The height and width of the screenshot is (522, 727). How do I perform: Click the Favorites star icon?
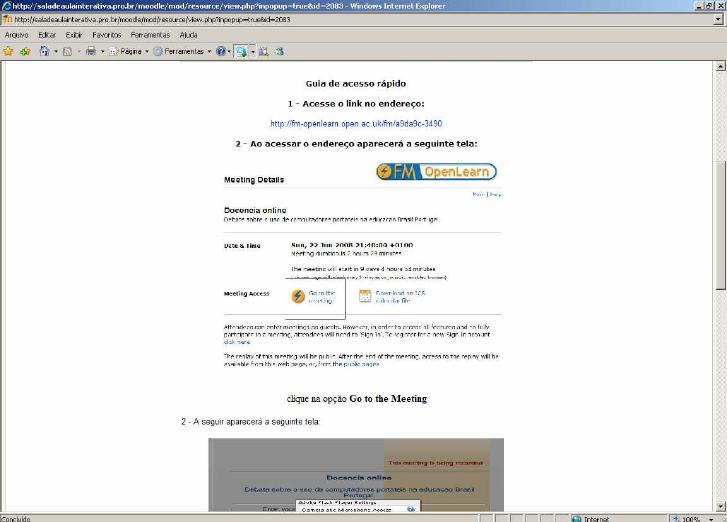click(x=8, y=51)
